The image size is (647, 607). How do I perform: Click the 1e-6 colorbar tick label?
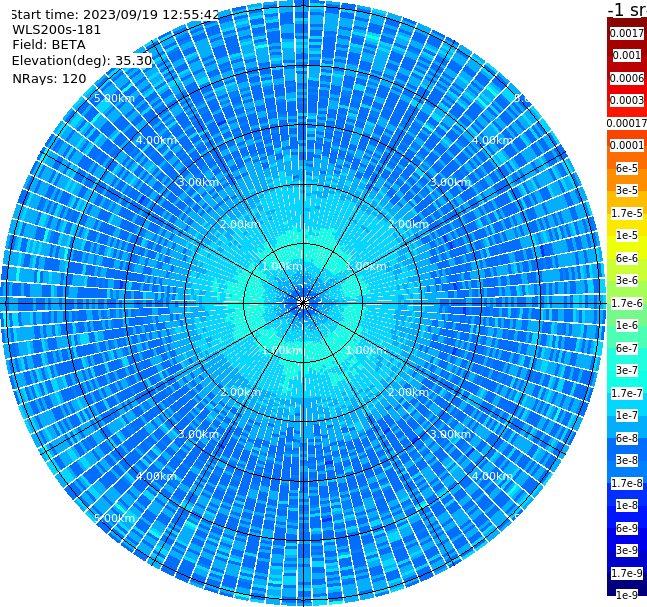click(627, 325)
